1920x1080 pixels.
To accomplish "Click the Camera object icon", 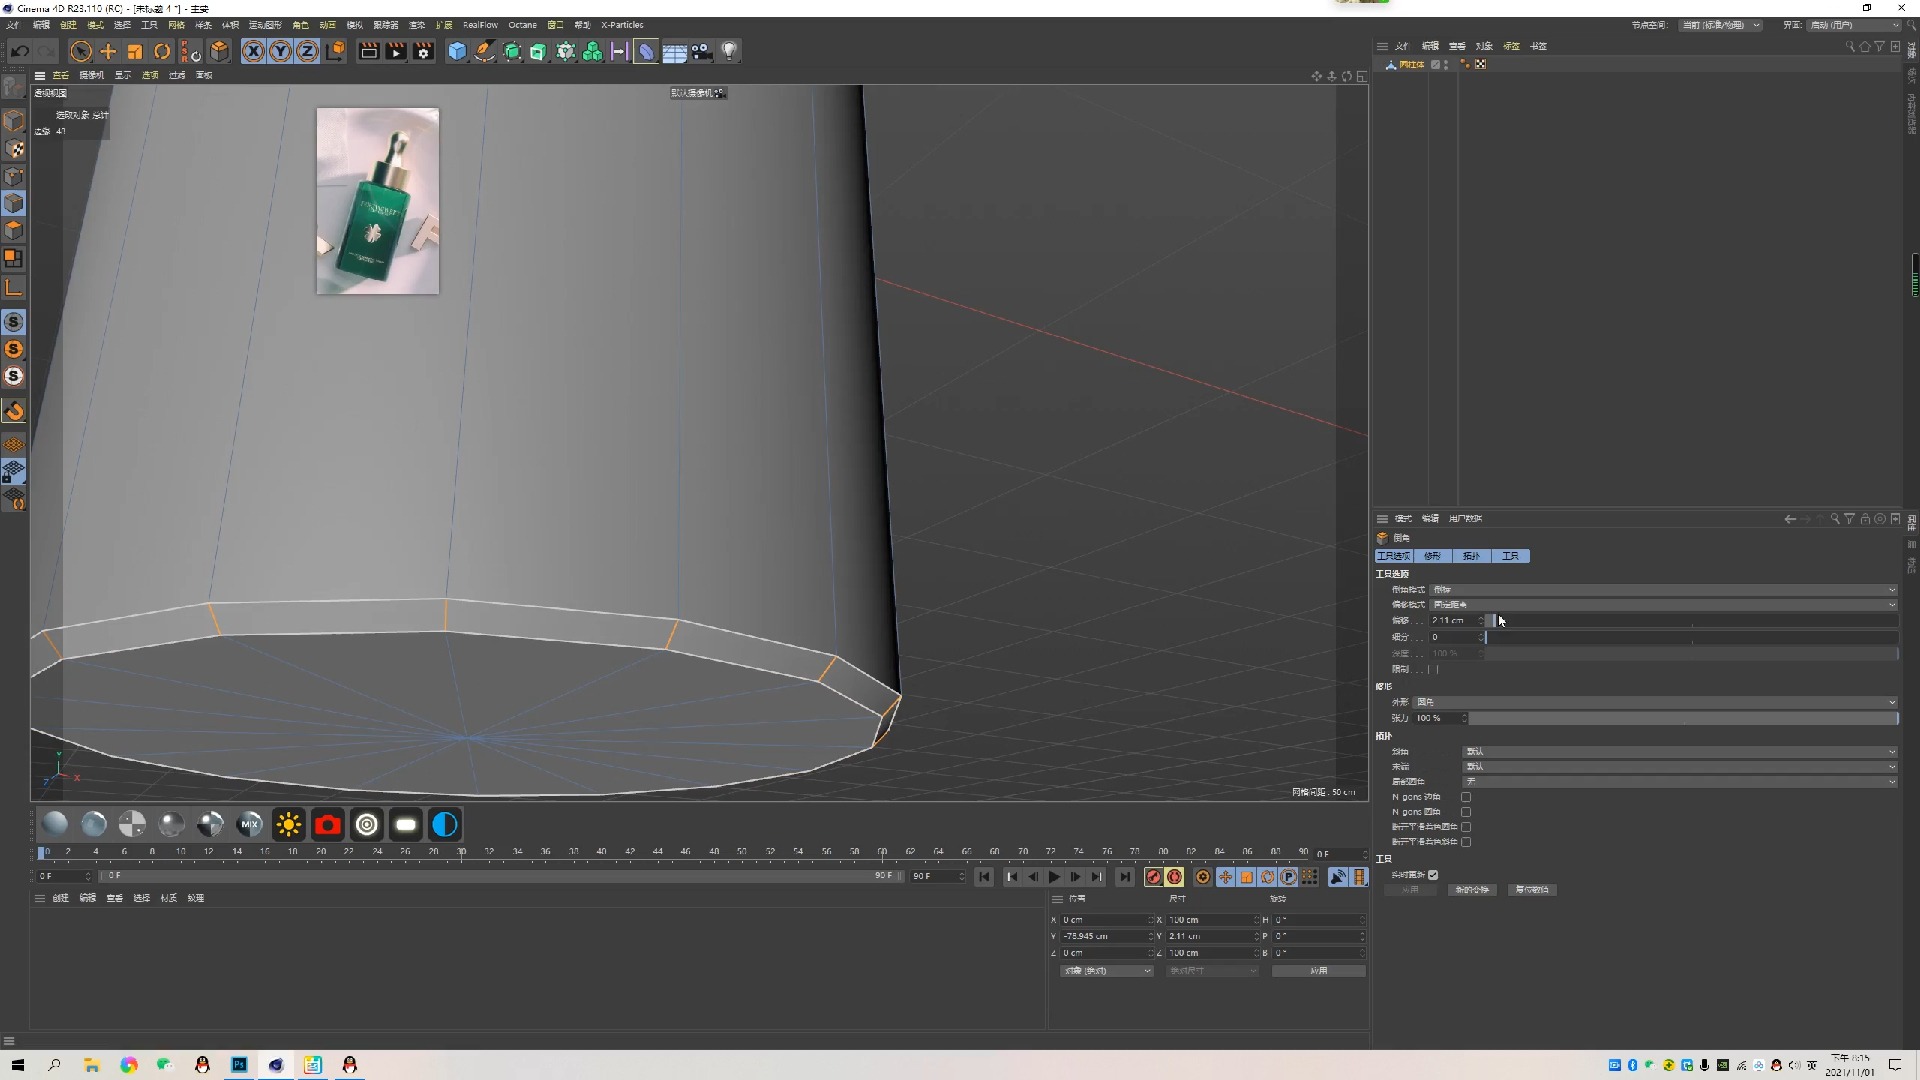I will (x=702, y=51).
